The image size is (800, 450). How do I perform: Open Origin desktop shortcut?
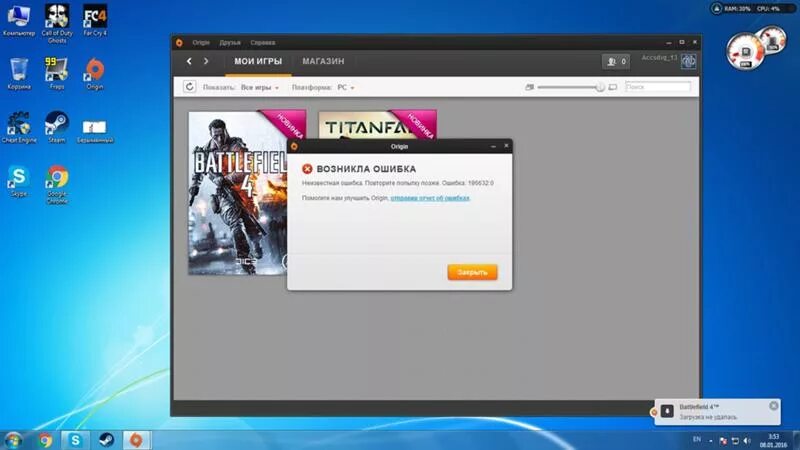pos(95,73)
